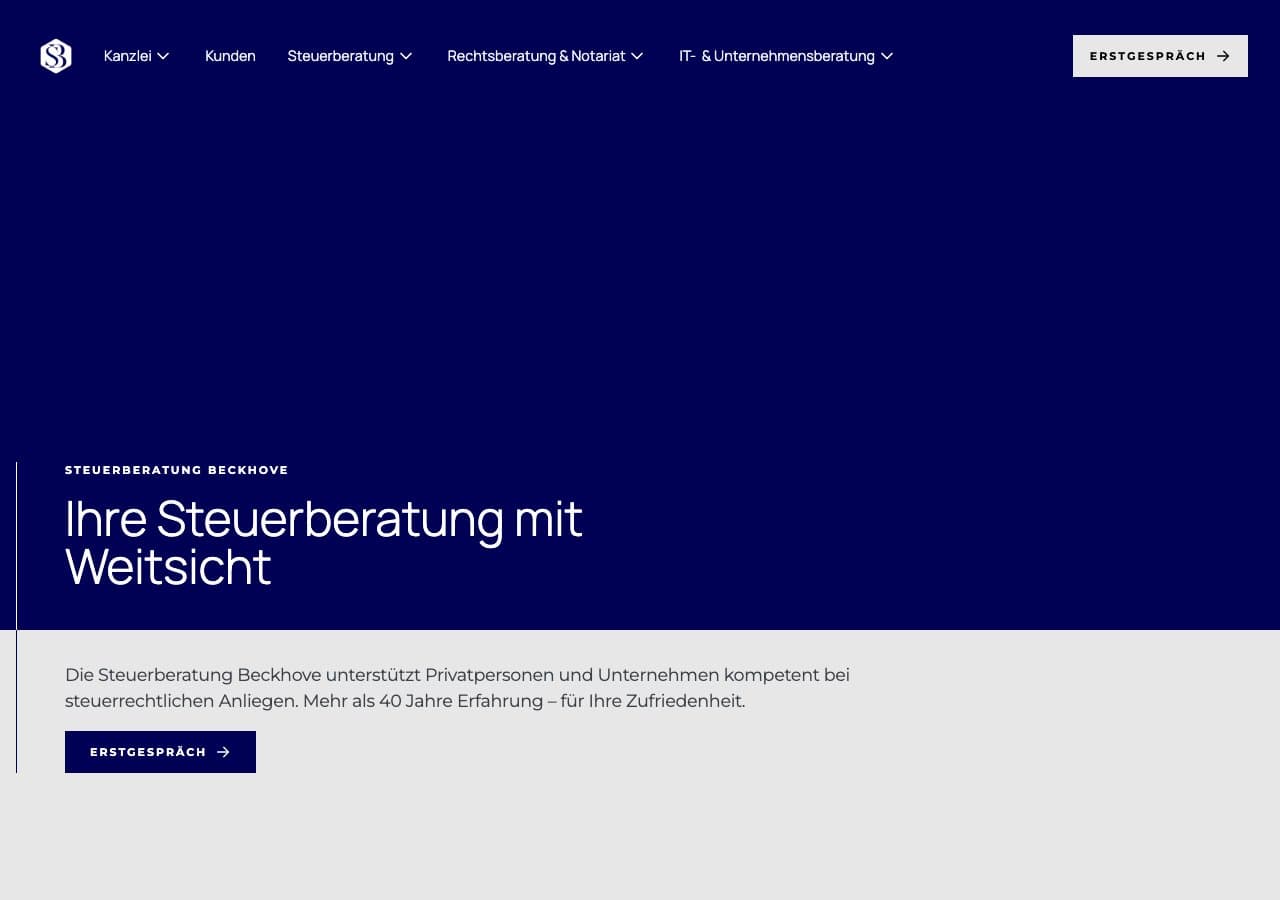The width and height of the screenshot is (1280, 900).
Task: Click the introductory paragraph about Steuerberatung Beckhove
Action: pos(457,688)
